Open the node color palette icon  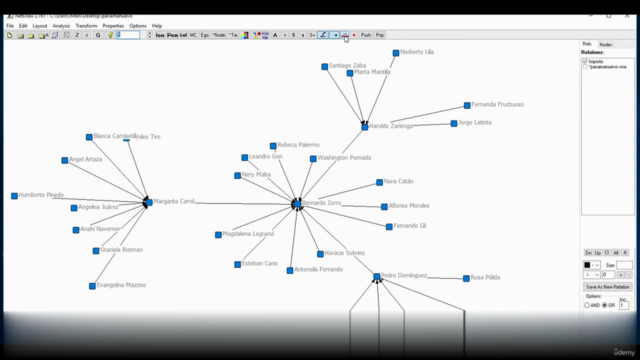pos(246,35)
